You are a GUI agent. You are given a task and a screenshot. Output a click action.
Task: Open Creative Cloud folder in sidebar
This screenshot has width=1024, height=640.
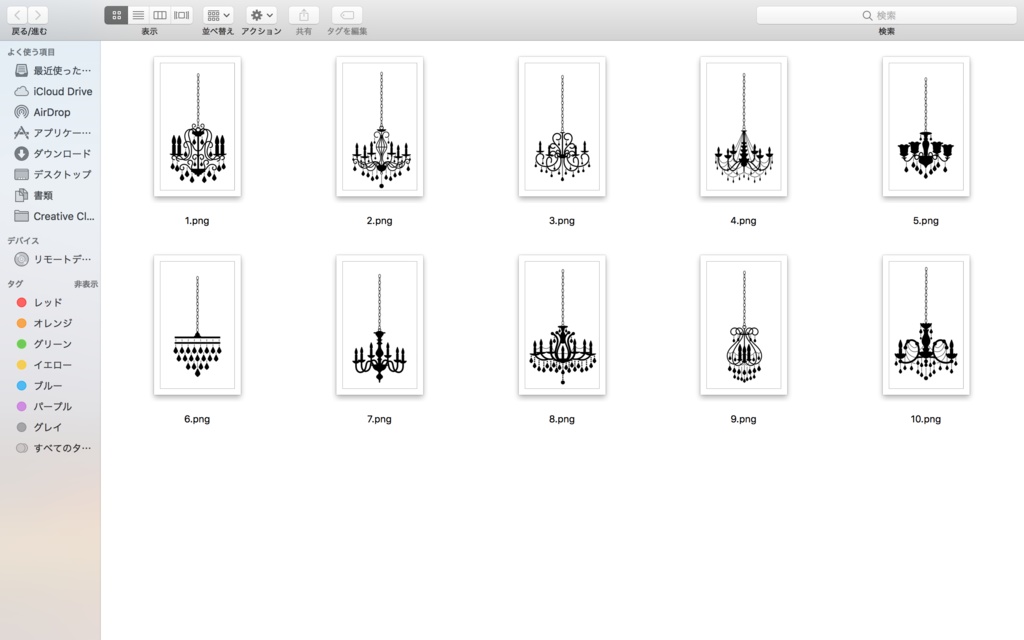[x=52, y=216]
